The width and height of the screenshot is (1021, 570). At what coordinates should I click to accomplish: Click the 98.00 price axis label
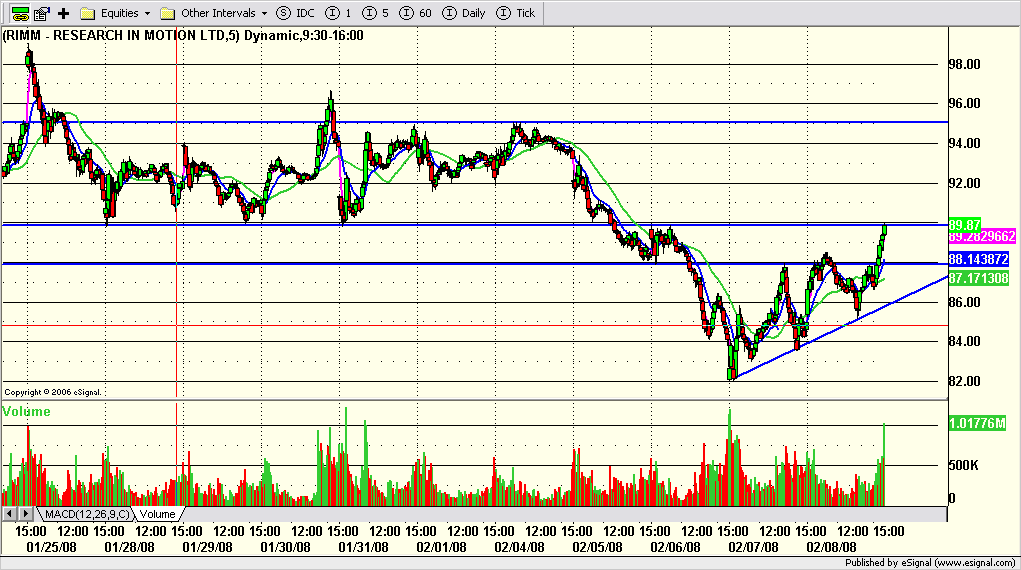tap(964, 64)
